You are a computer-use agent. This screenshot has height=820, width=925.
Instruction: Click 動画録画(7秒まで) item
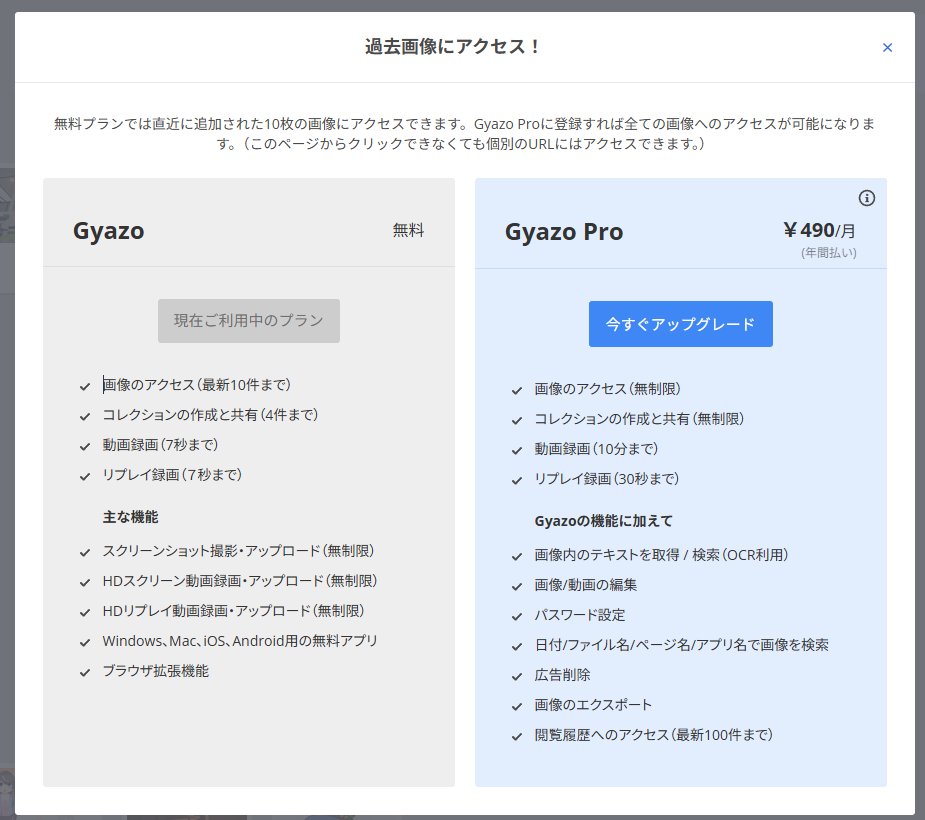point(160,445)
